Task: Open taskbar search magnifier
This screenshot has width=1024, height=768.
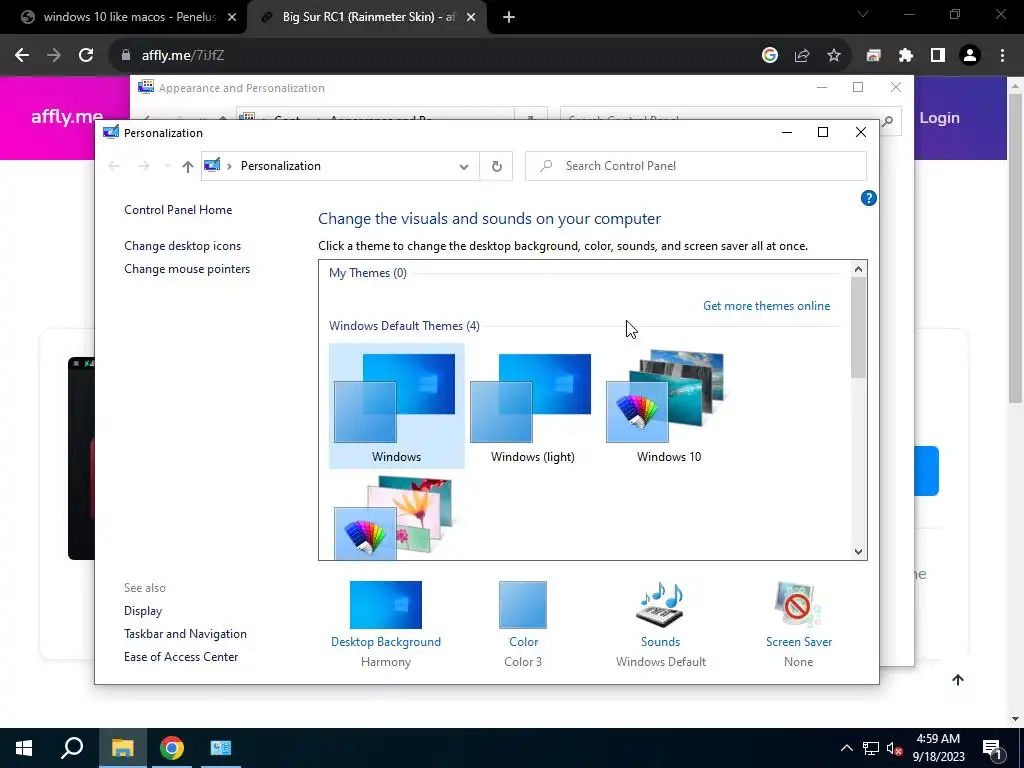Action: [72, 748]
